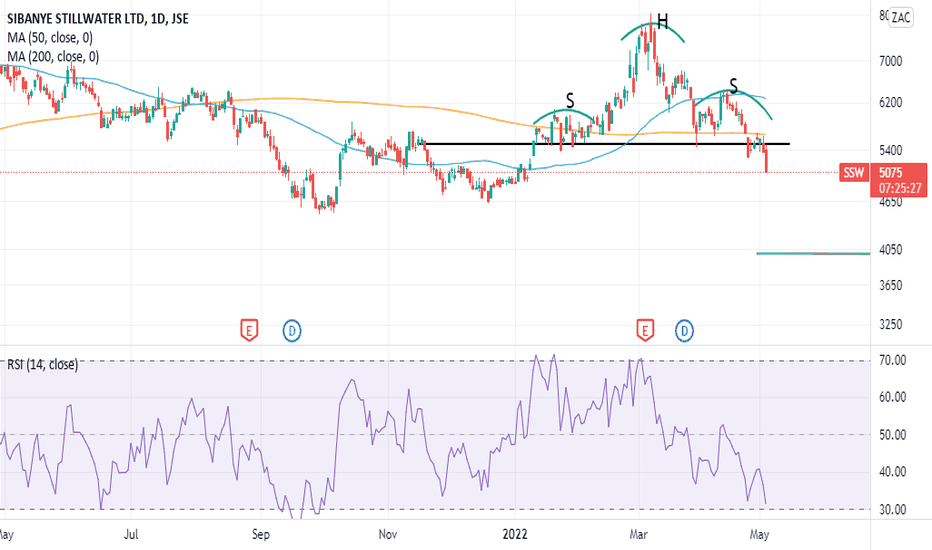Screen dimensions: 932x550
Task: Click the 7000 price axis label
Action: [x=890, y=61]
